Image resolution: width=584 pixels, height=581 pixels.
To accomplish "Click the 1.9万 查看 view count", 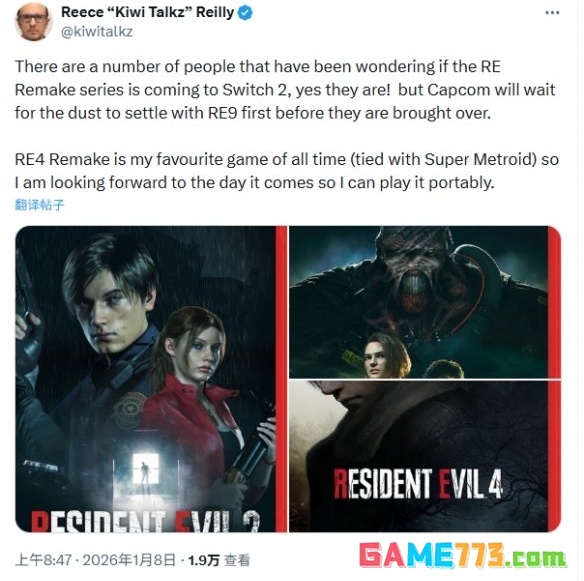I will (219, 560).
